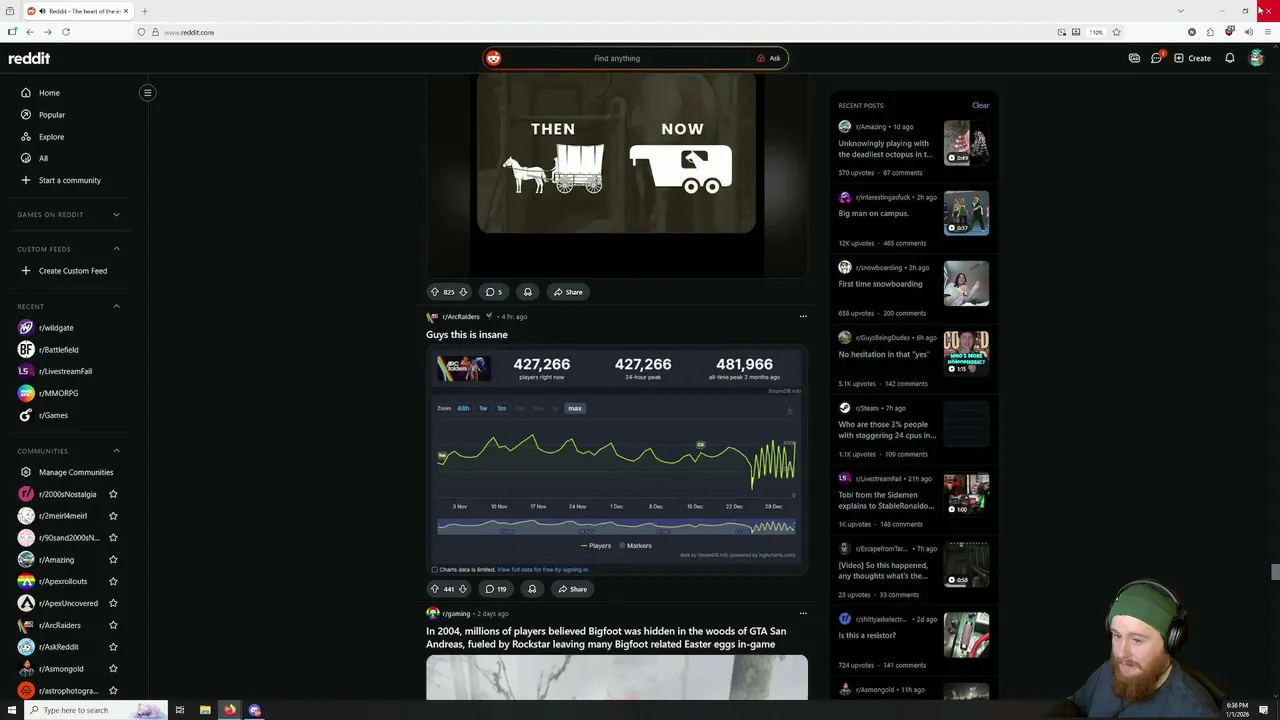Upvote the Guys this is insane post
Viewport: 1280px width, 720px height.
tap(435, 589)
